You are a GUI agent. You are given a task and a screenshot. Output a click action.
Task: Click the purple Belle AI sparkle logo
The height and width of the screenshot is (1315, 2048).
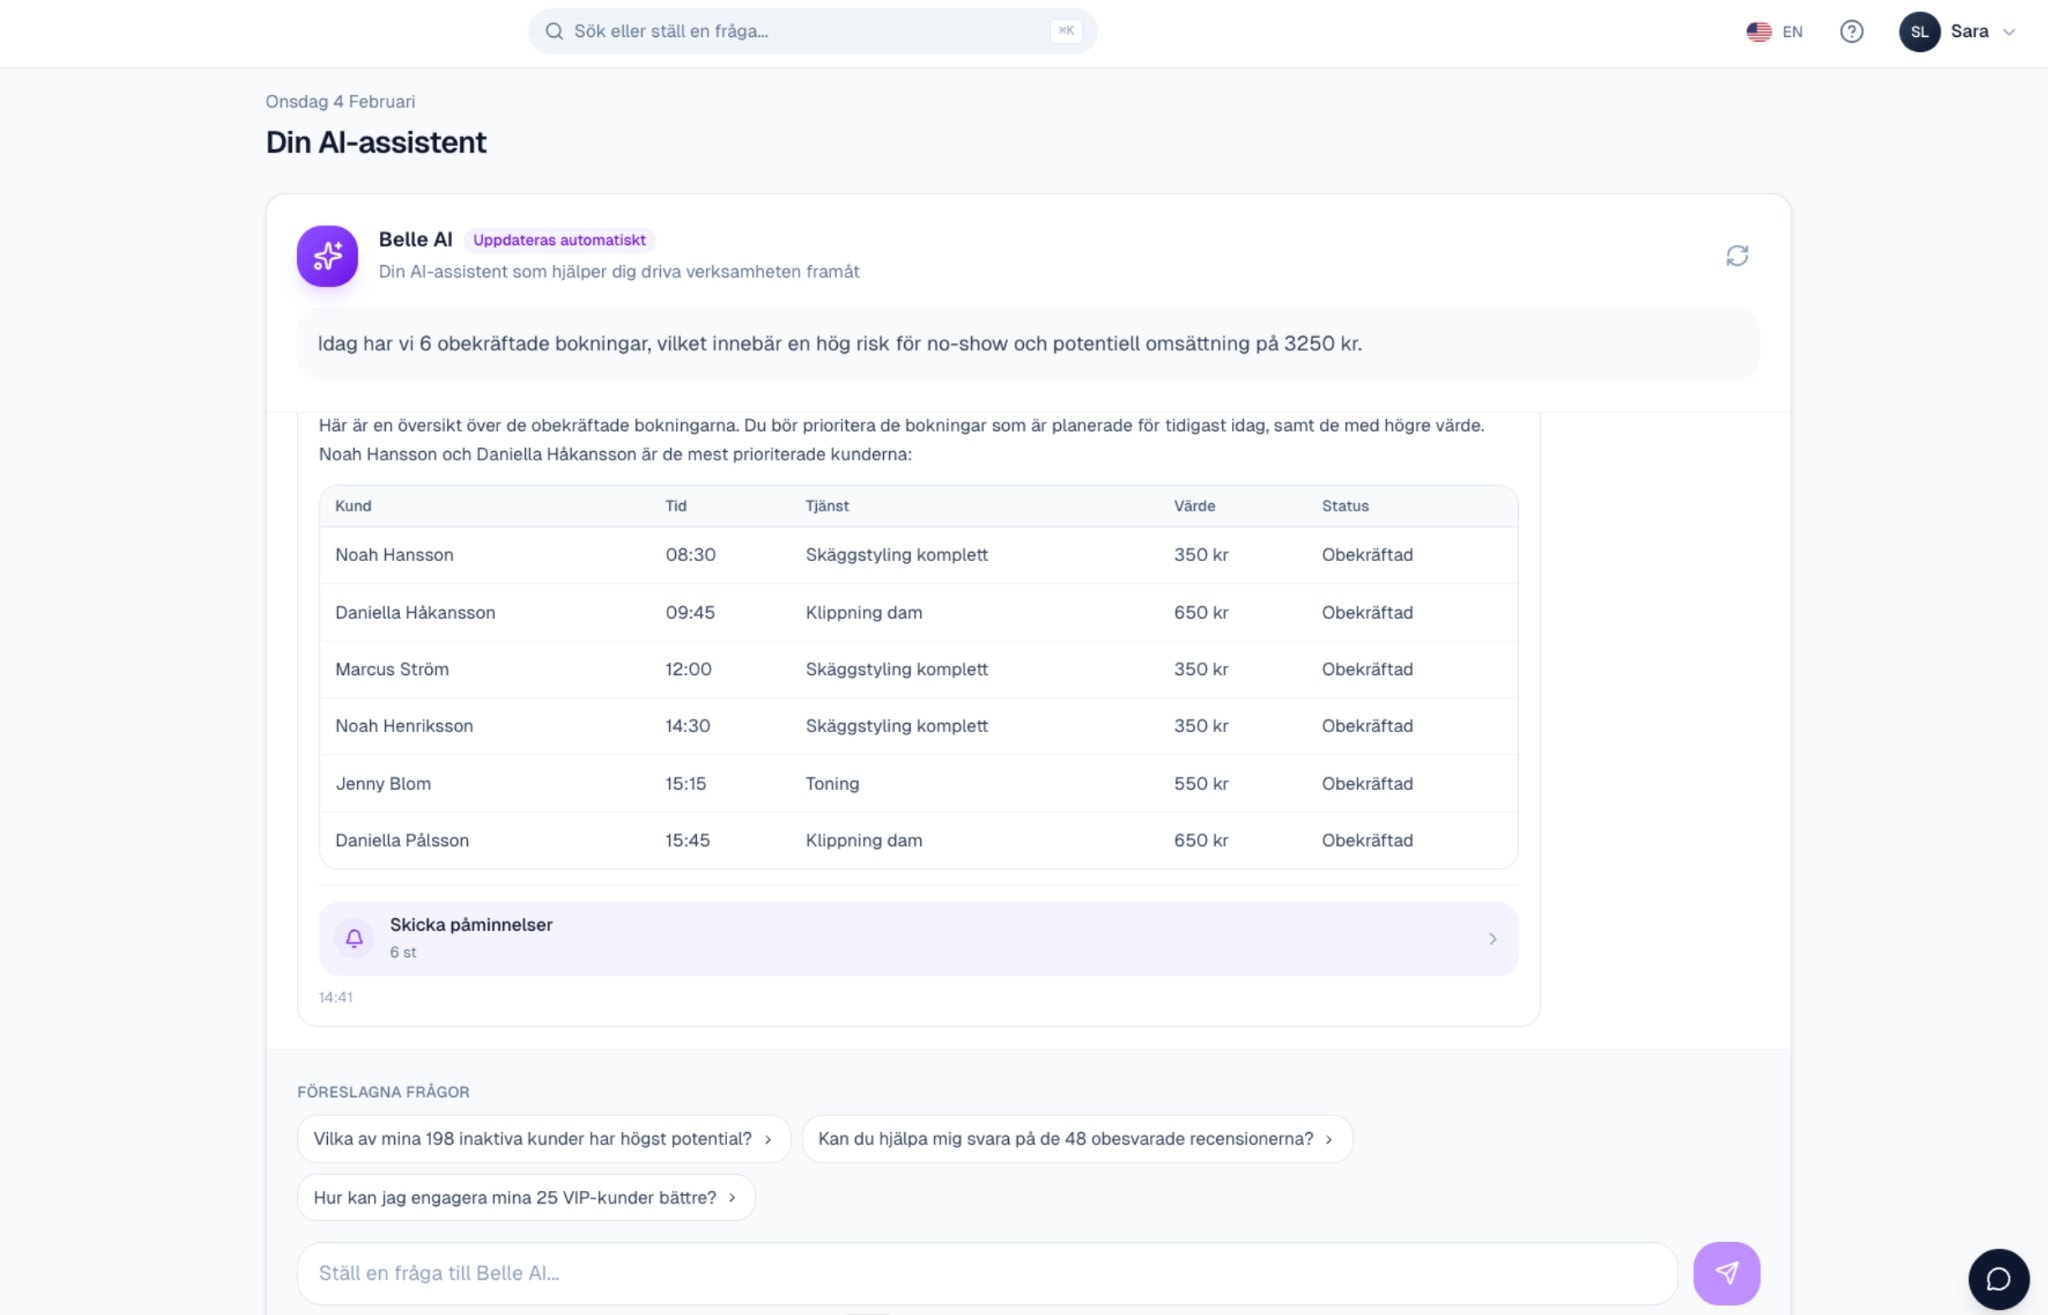pos(327,256)
